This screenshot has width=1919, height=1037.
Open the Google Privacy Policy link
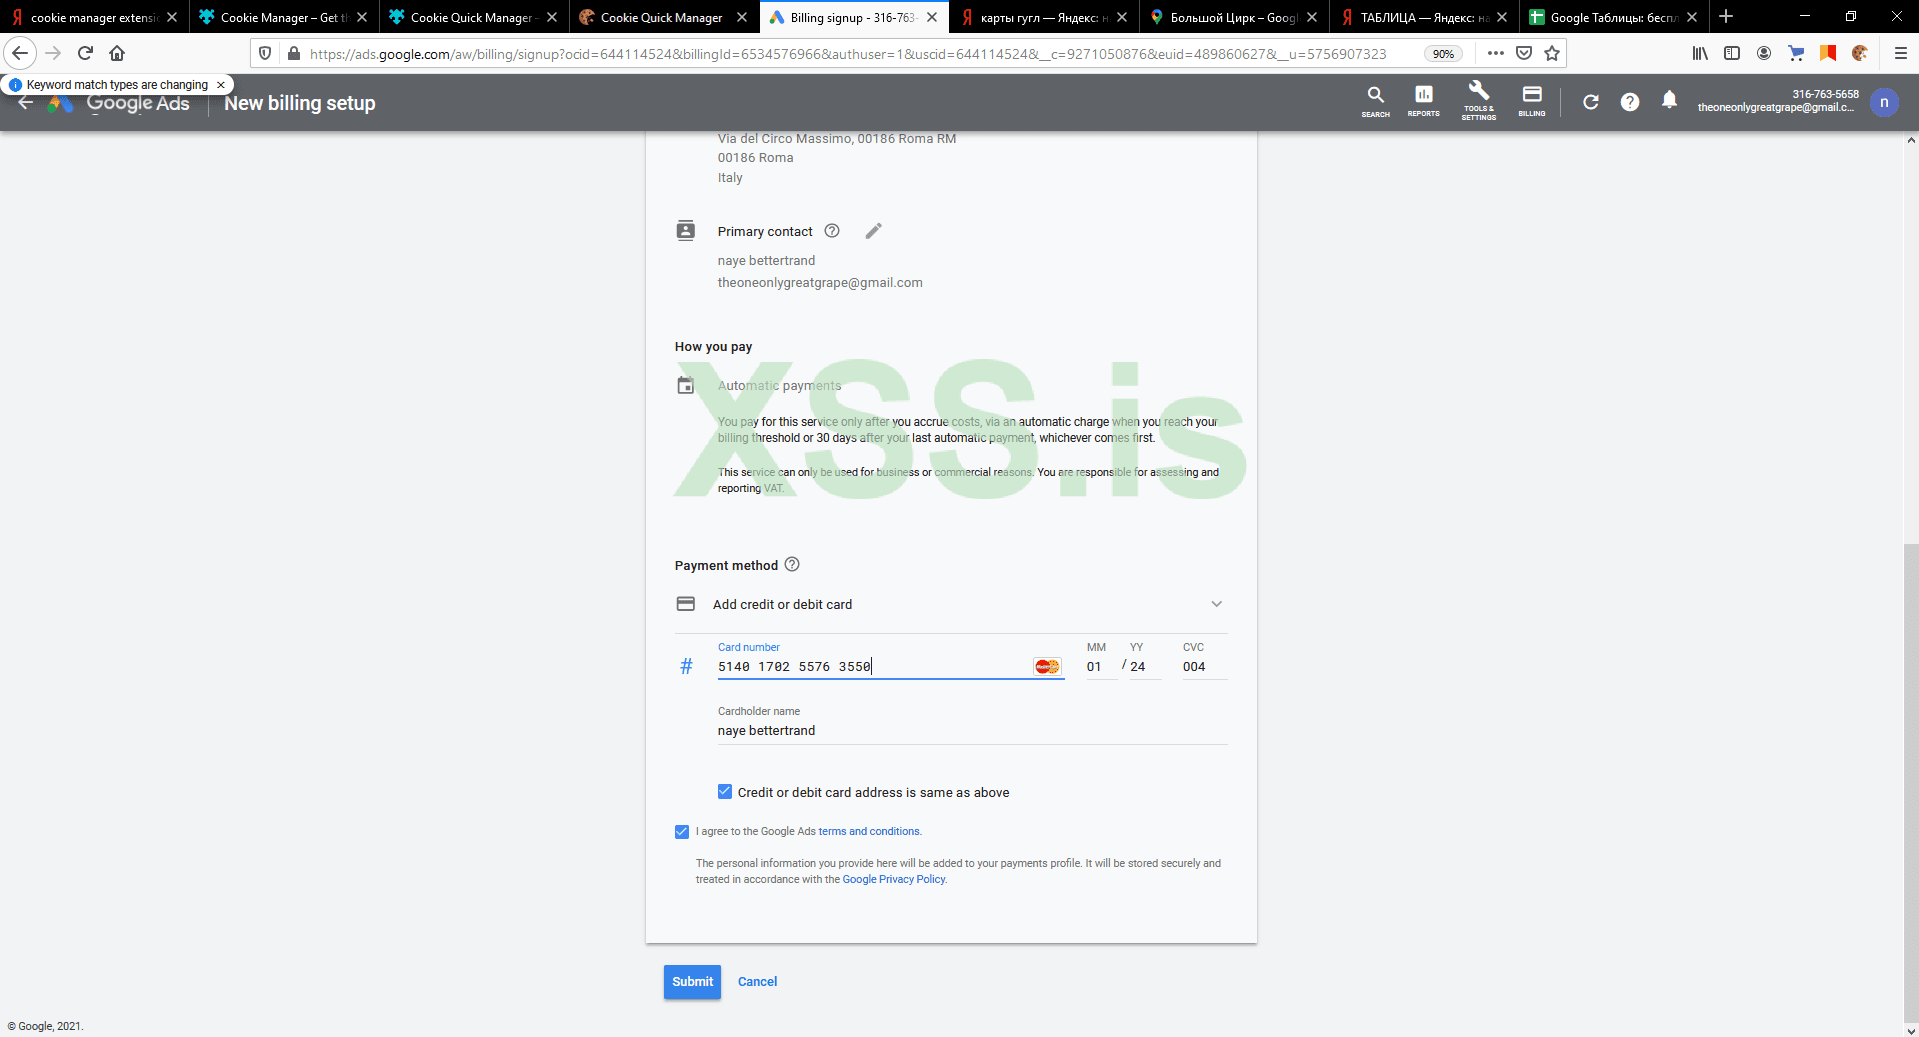click(894, 880)
